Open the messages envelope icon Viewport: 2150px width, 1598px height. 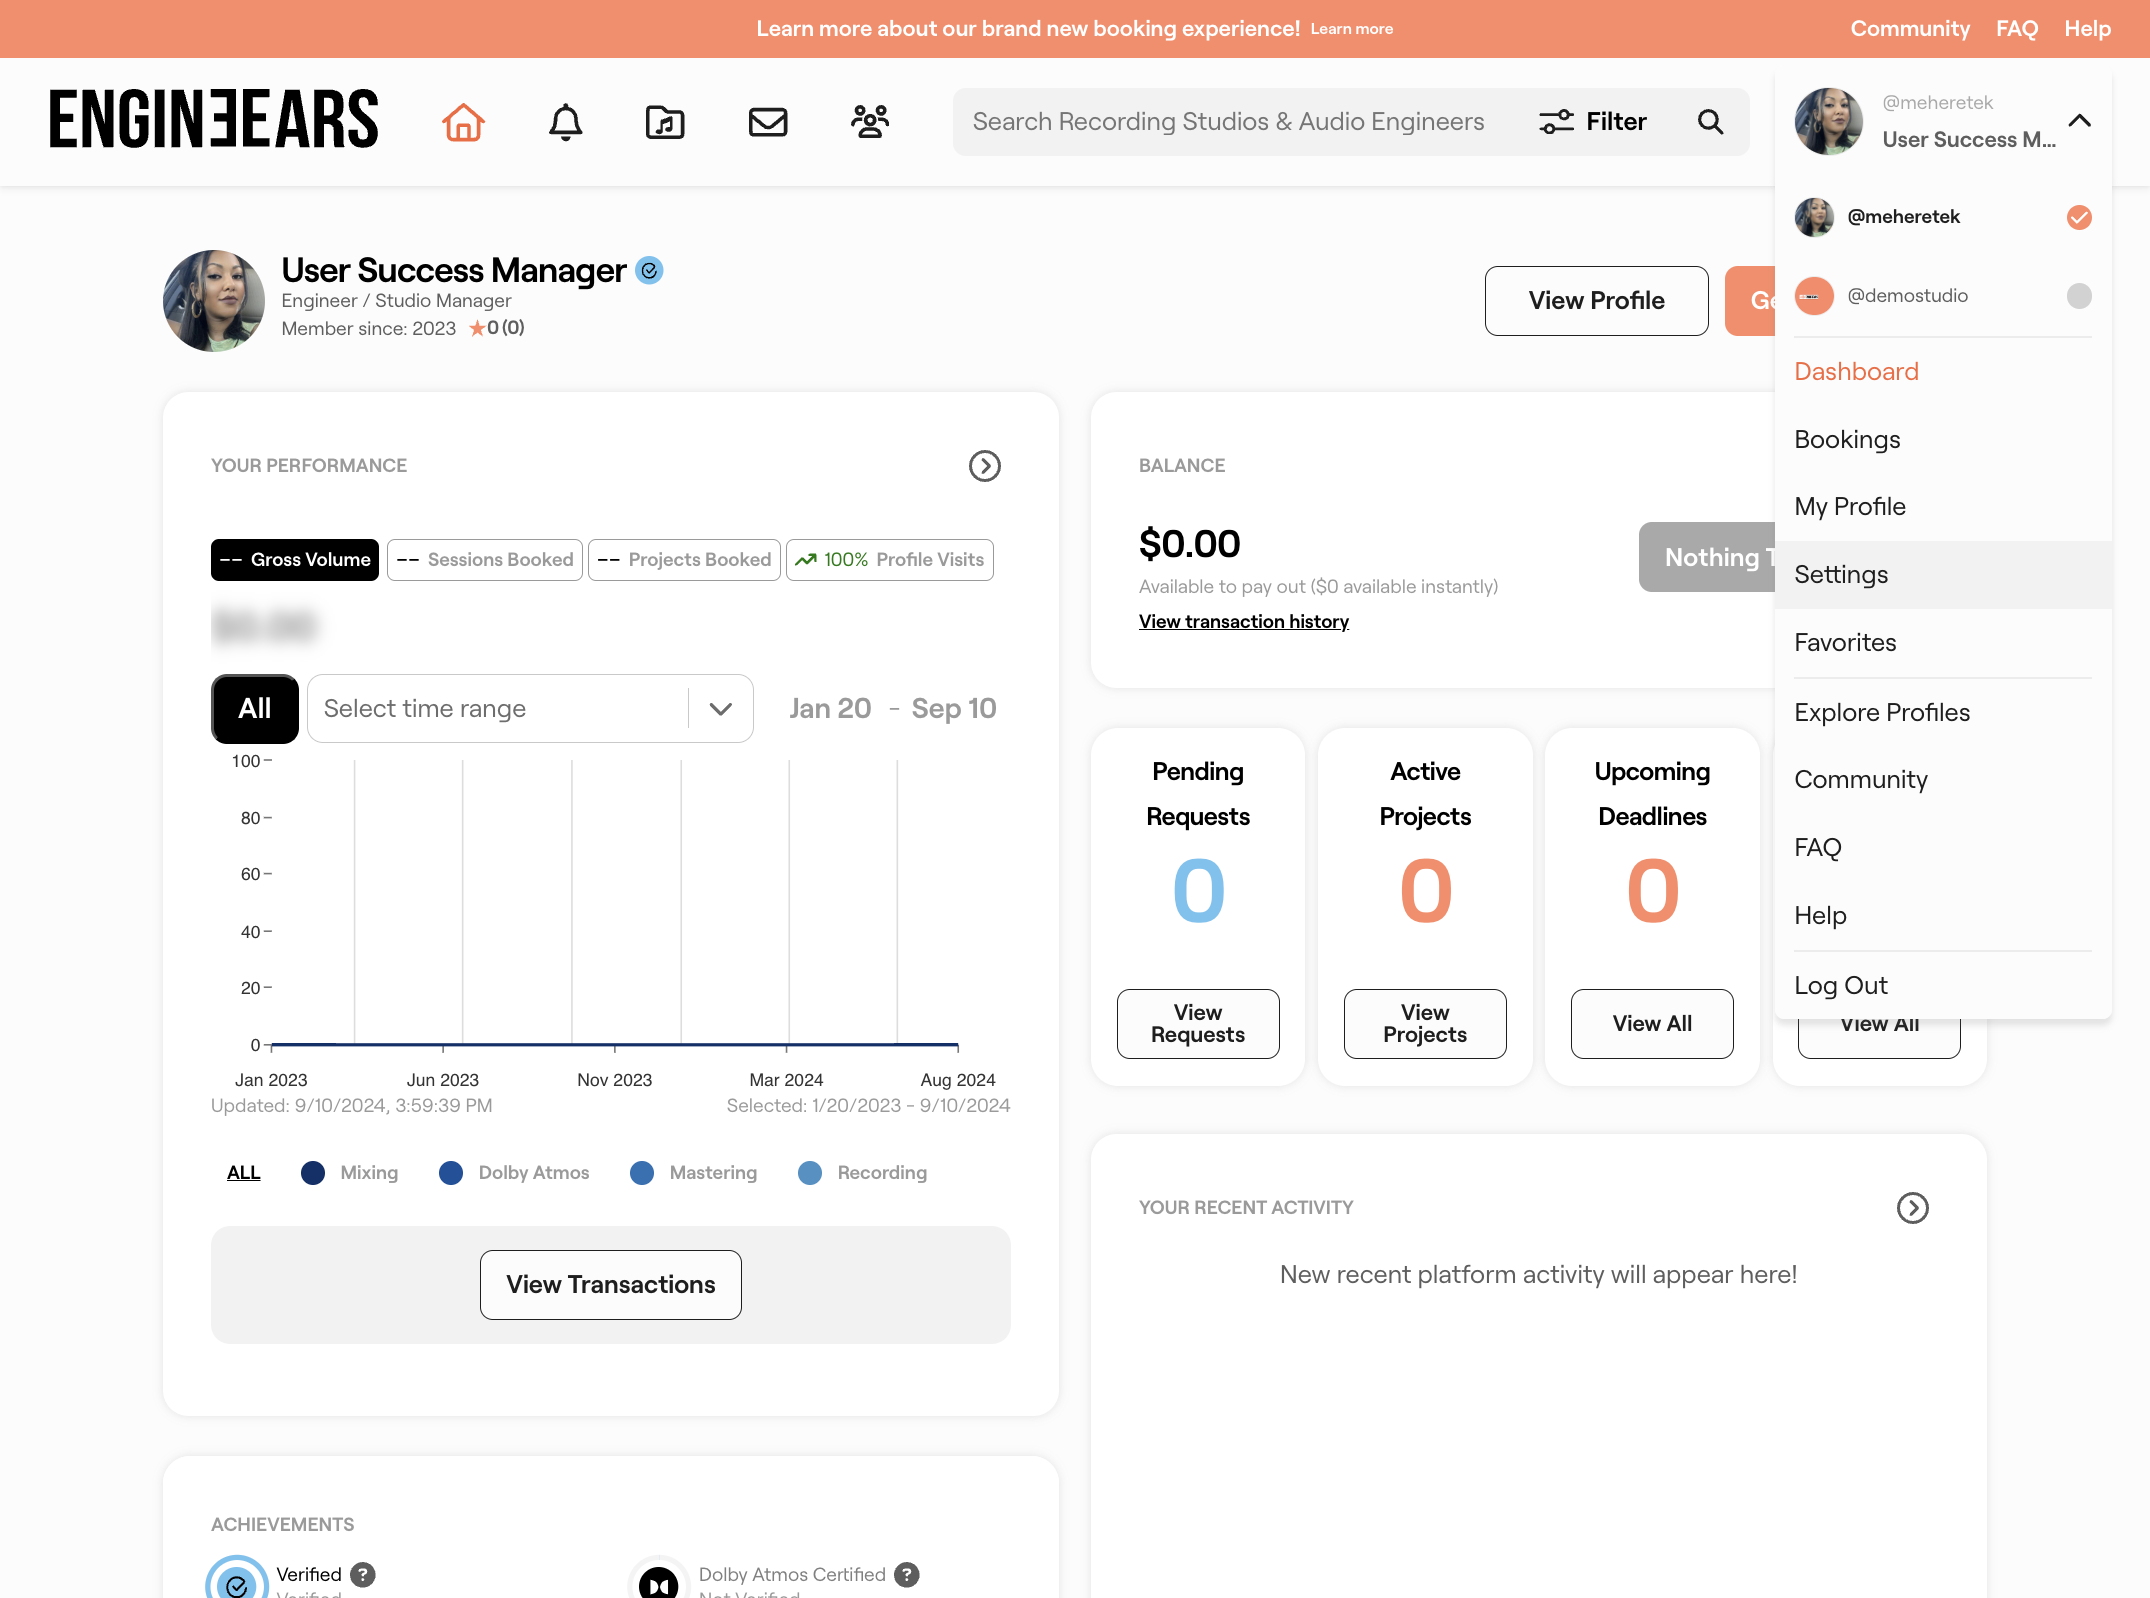768,122
